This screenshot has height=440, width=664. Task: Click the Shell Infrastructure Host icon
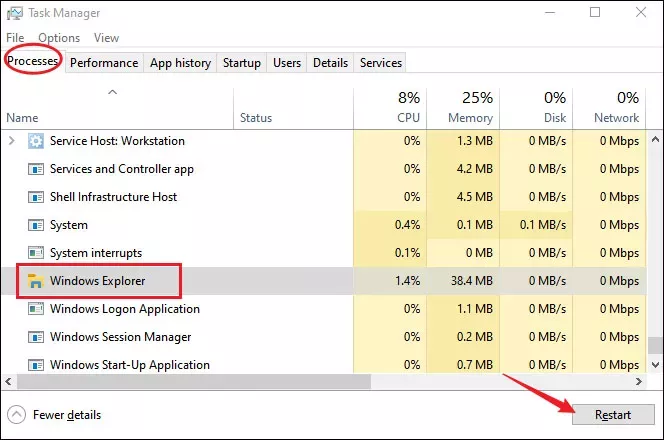(x=36, y=197)
